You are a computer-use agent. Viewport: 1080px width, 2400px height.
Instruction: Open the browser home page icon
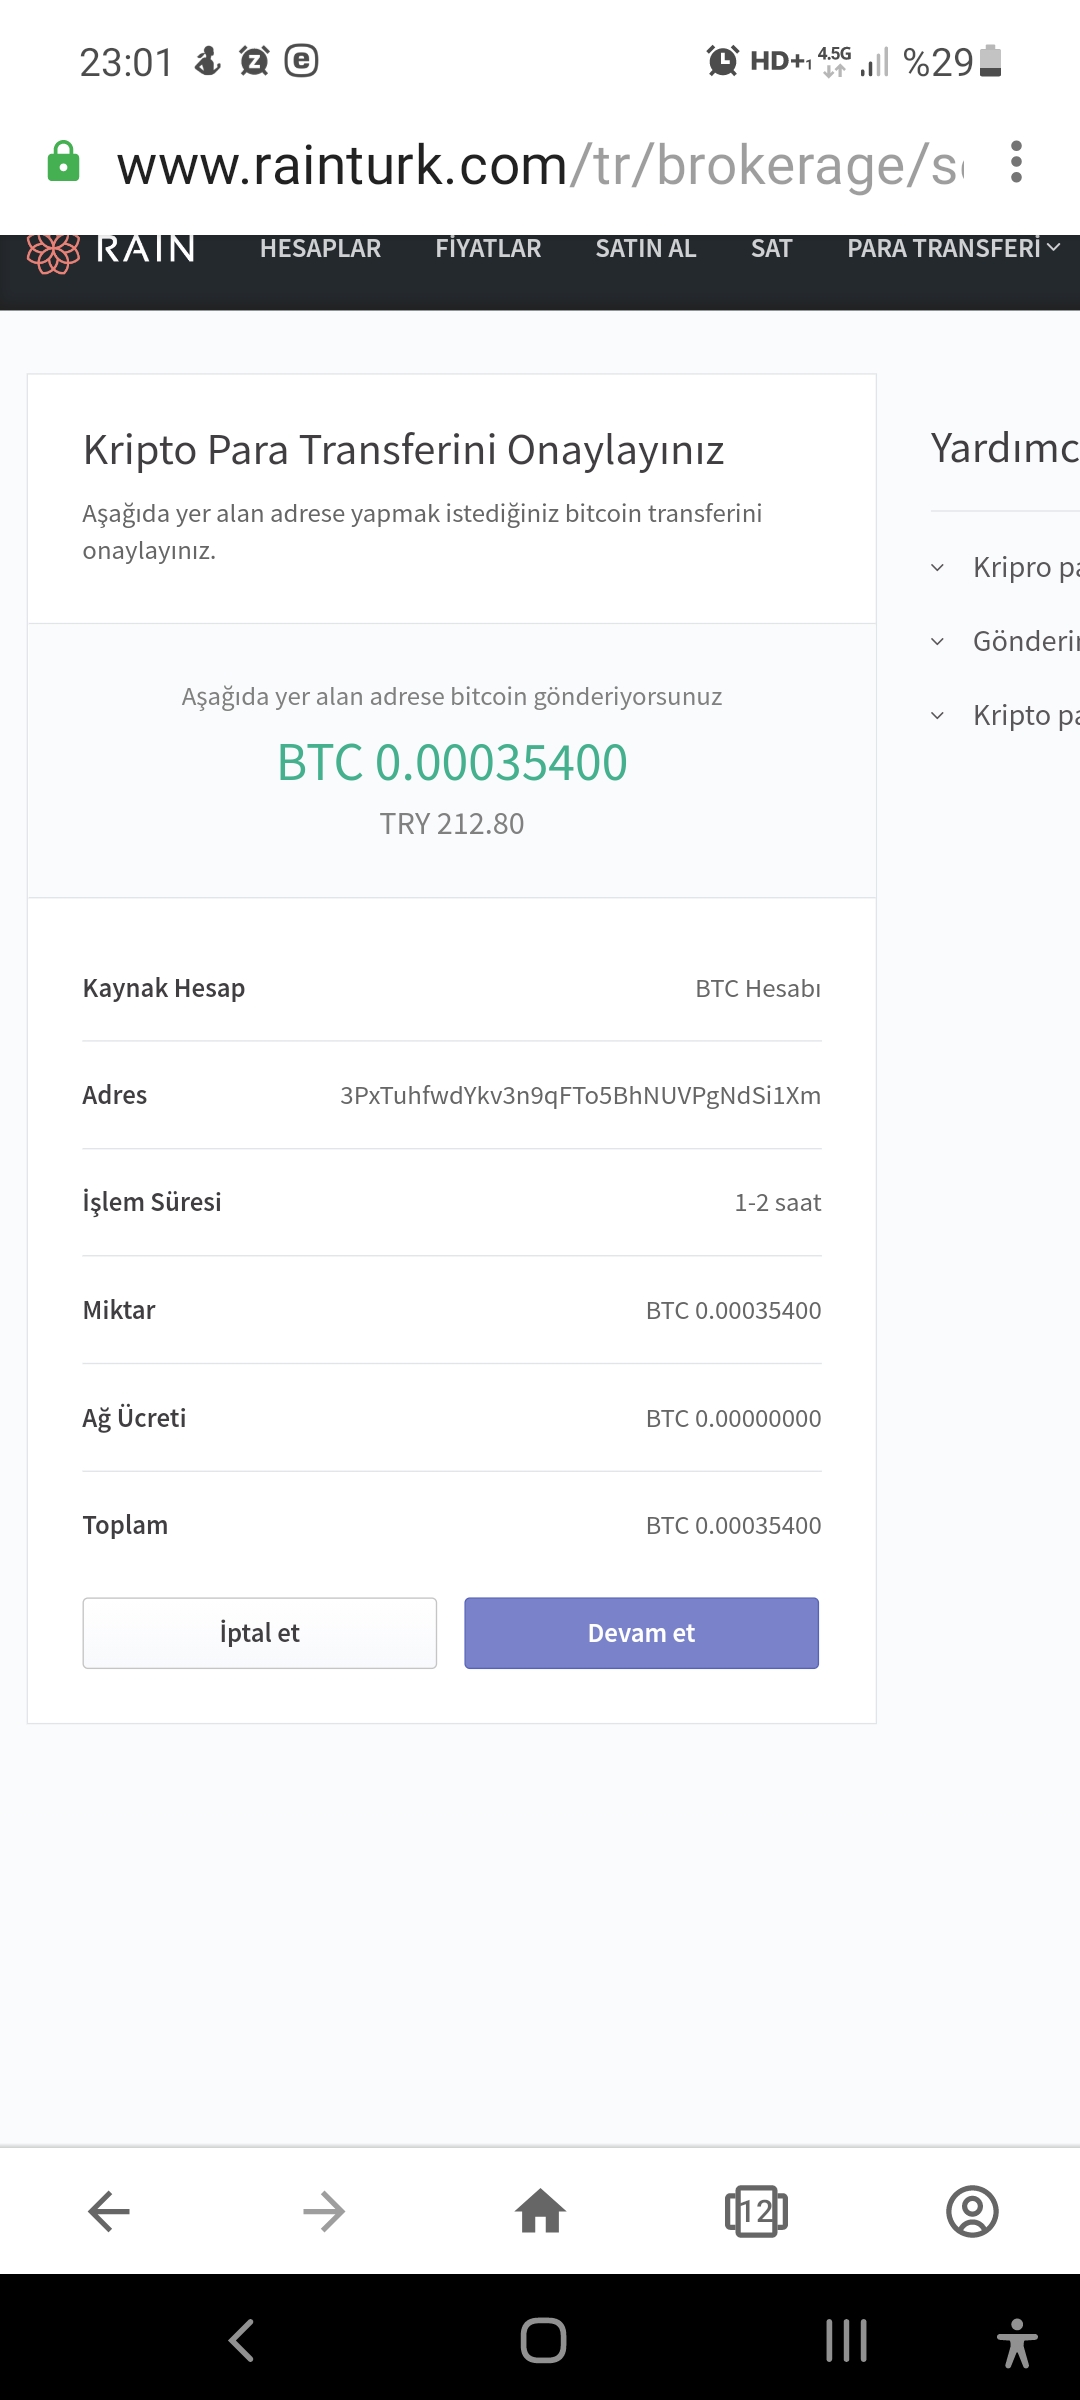tap(540, 2210)
